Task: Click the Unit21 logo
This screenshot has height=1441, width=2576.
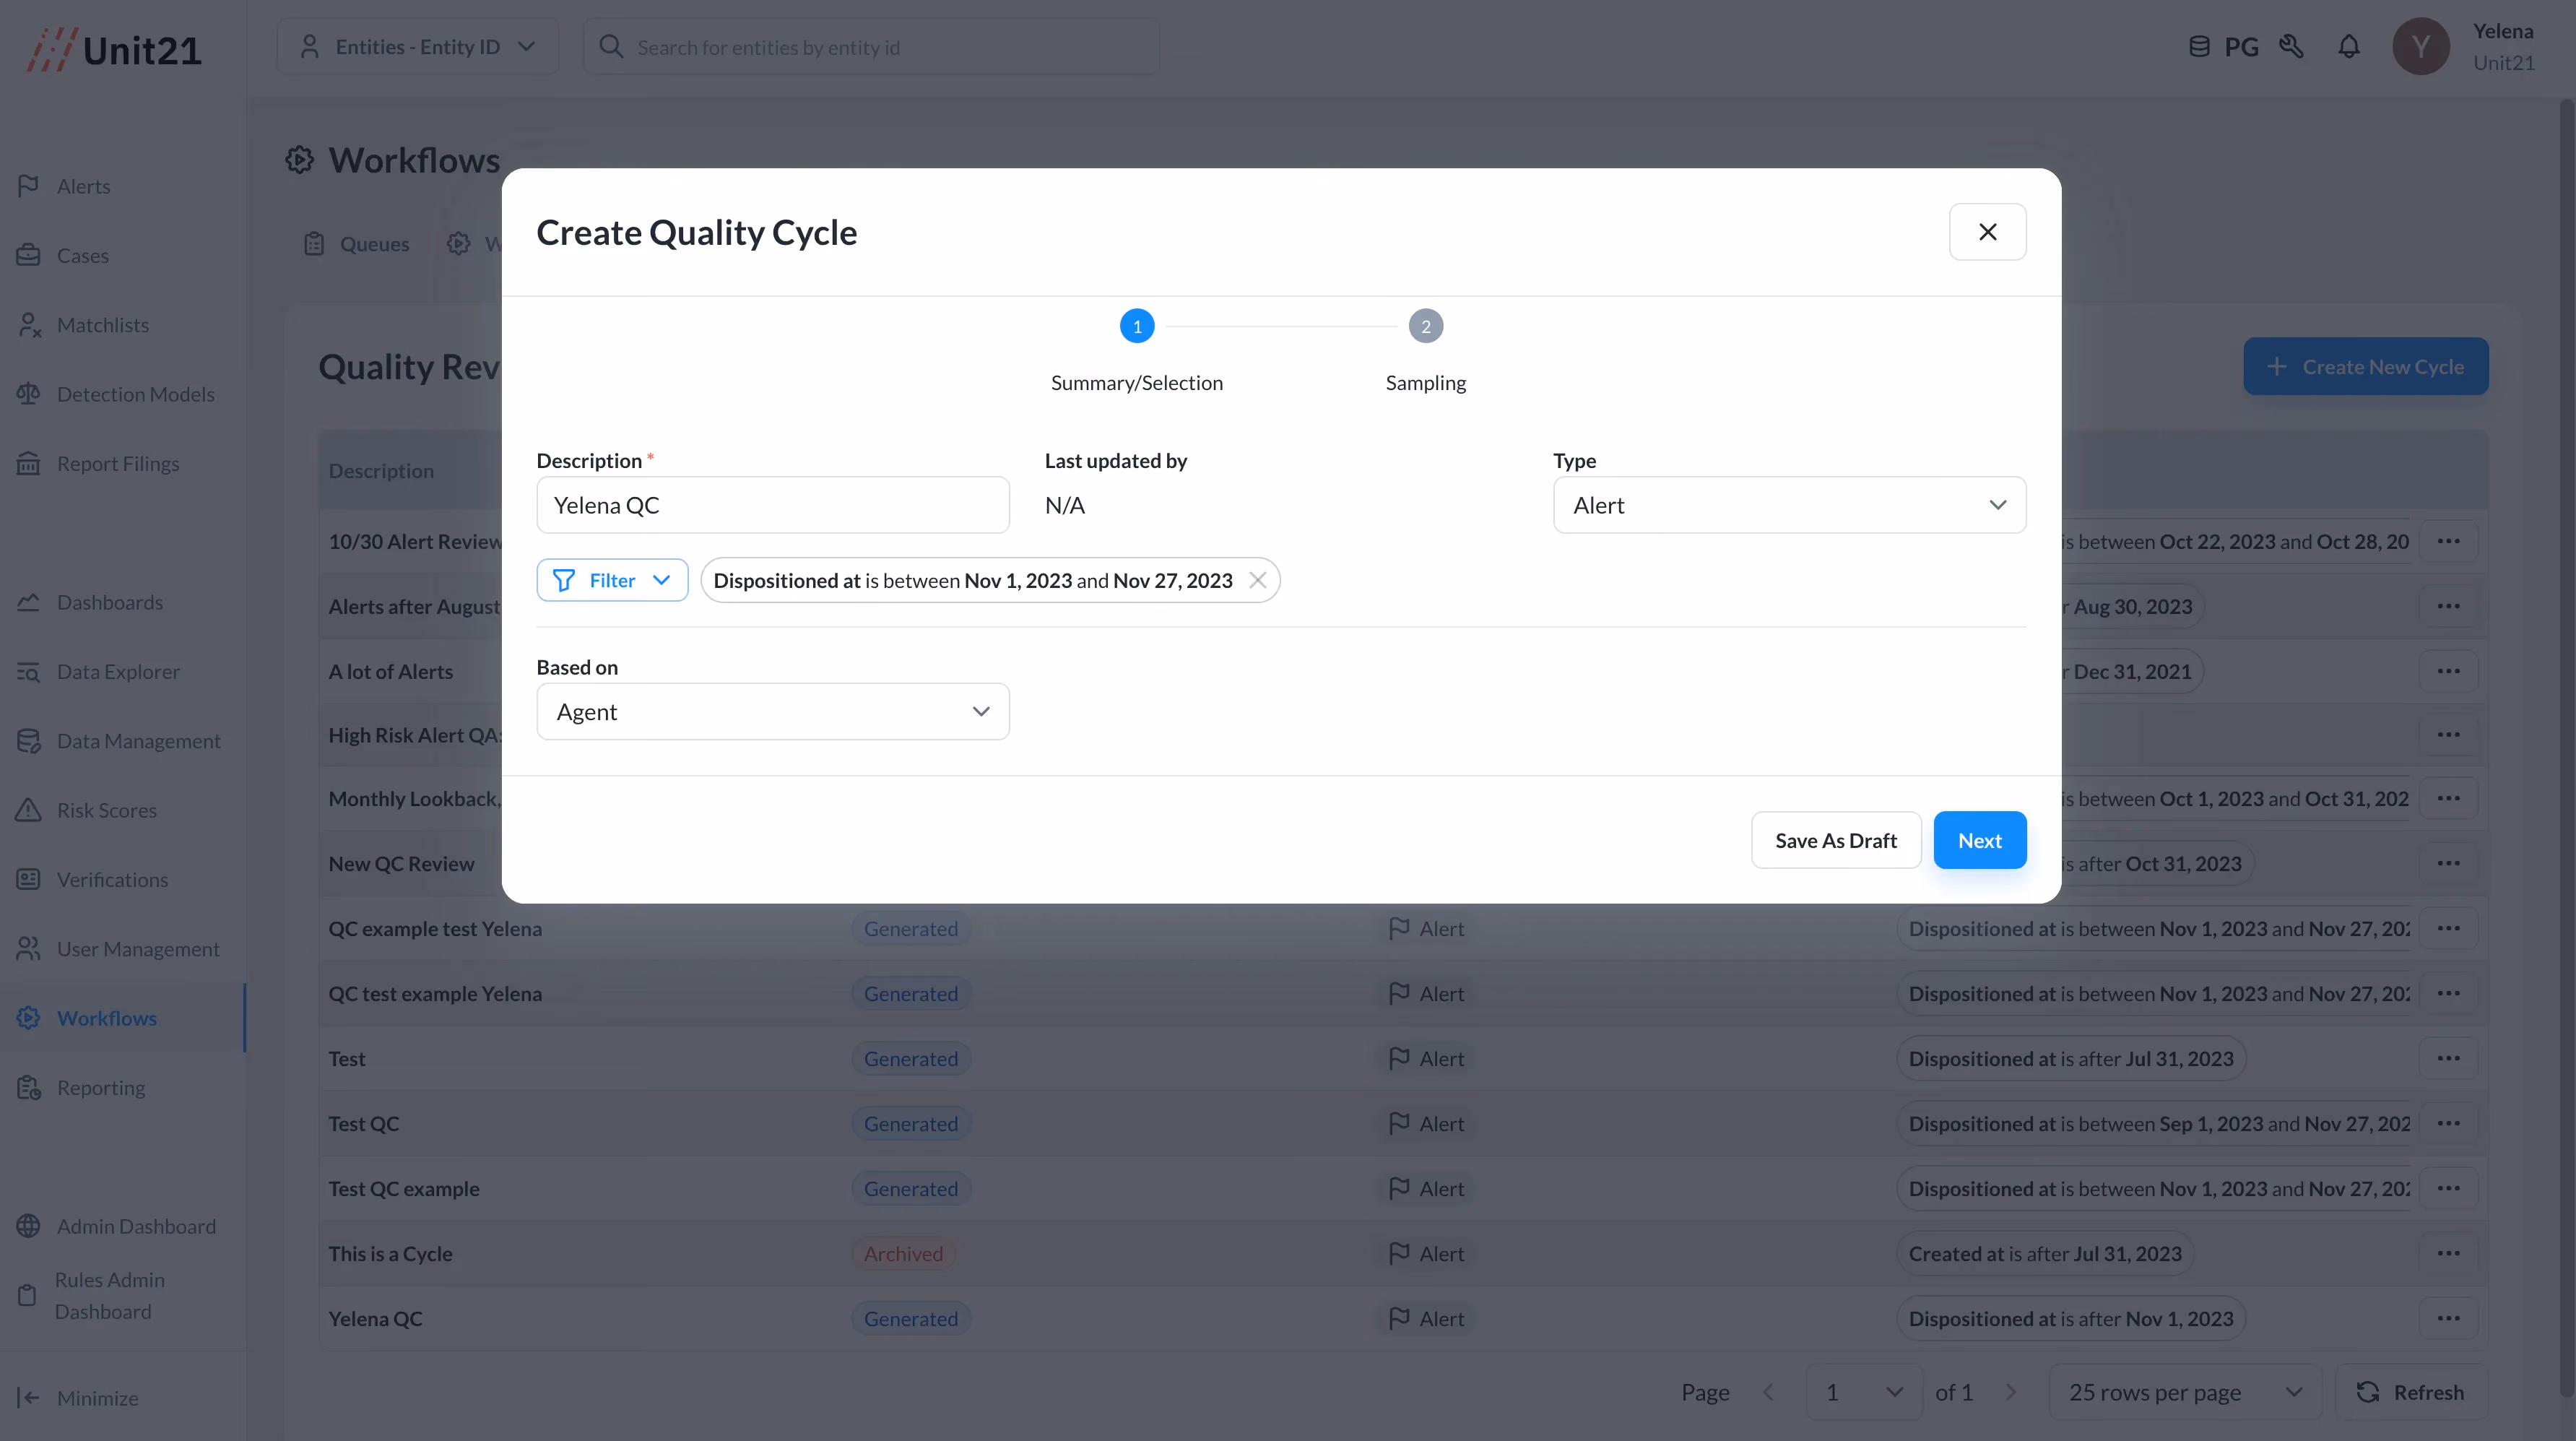Action: (114, 50)
